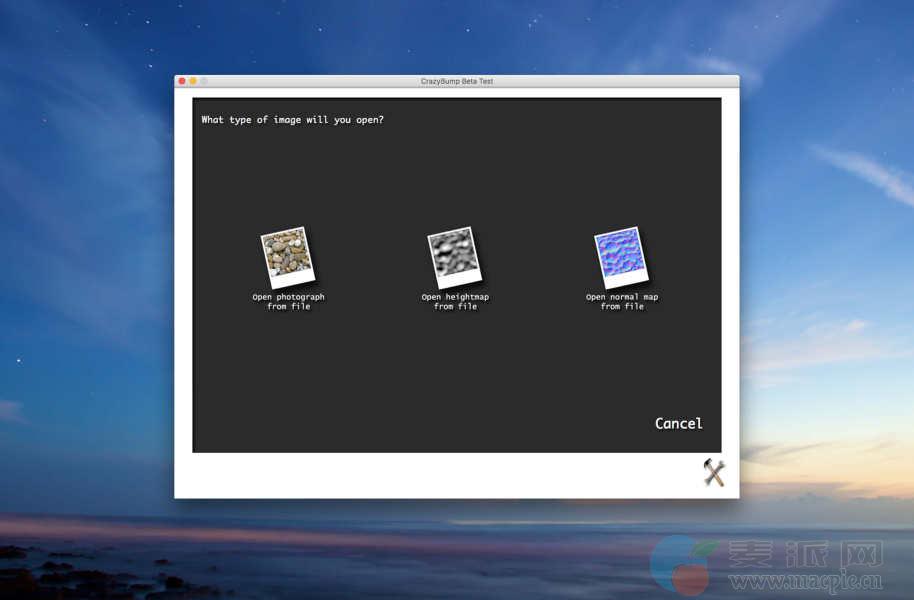Click the grayed-out zoom window button

pyautogui.click(x=204, y=81)
